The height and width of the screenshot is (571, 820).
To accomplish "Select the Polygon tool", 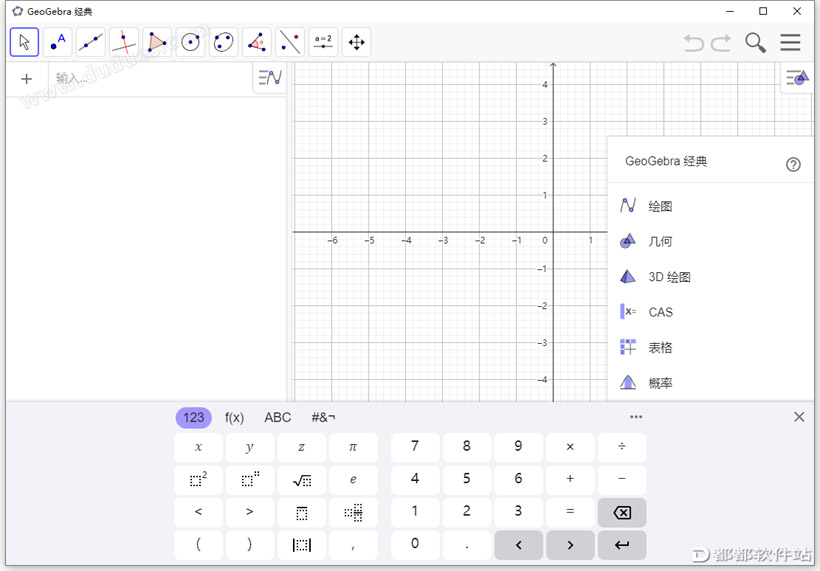I will click(157, 42).
